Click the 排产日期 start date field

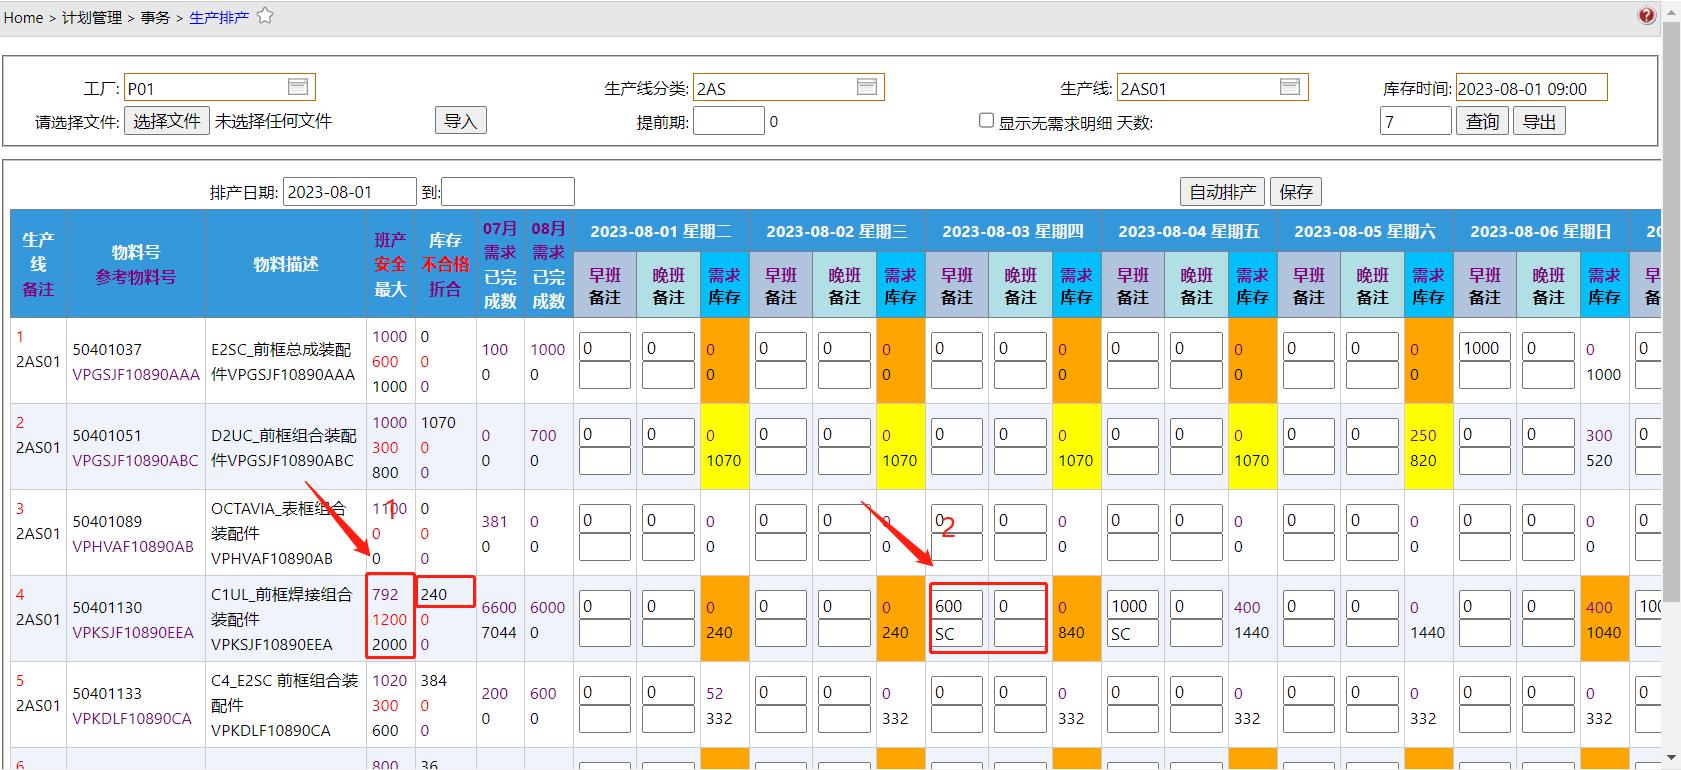350,191
